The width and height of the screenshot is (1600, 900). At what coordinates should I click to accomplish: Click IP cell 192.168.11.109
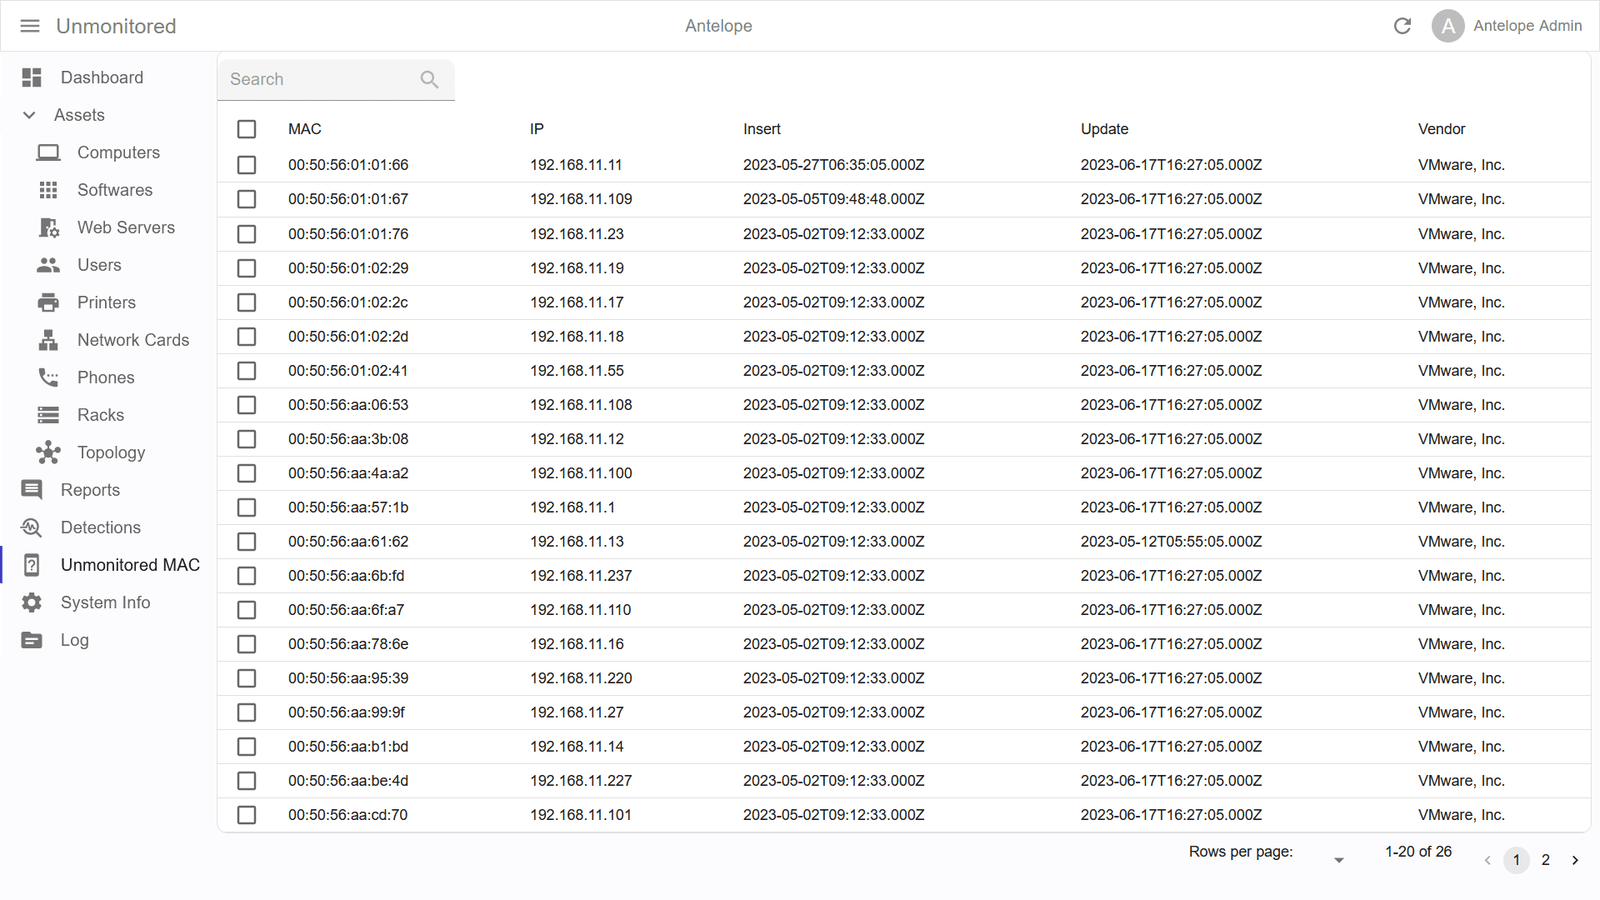581,199
